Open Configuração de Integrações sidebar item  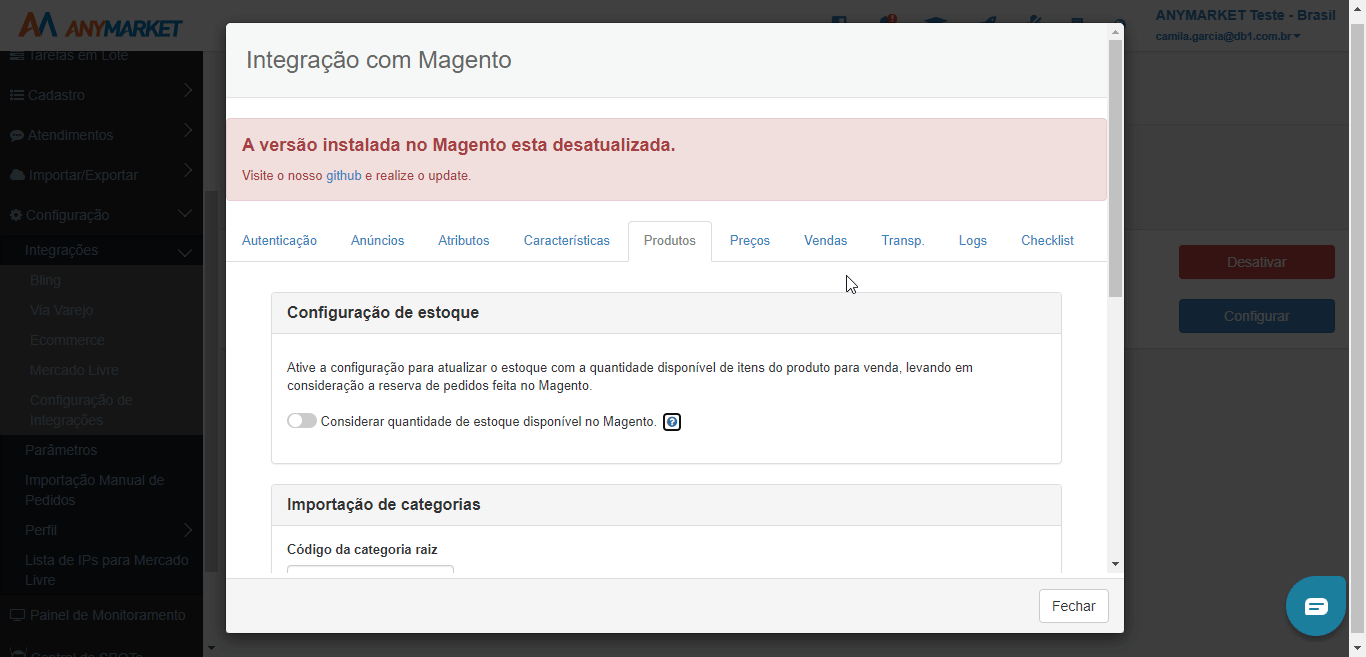click(81, 410)
